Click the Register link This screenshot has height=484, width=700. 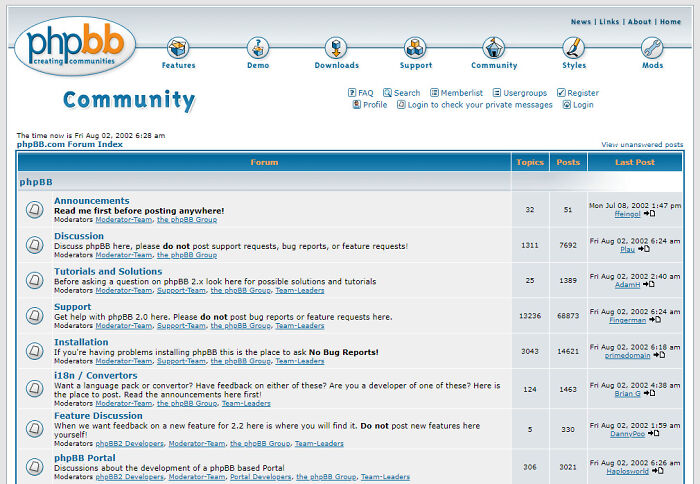583,93
